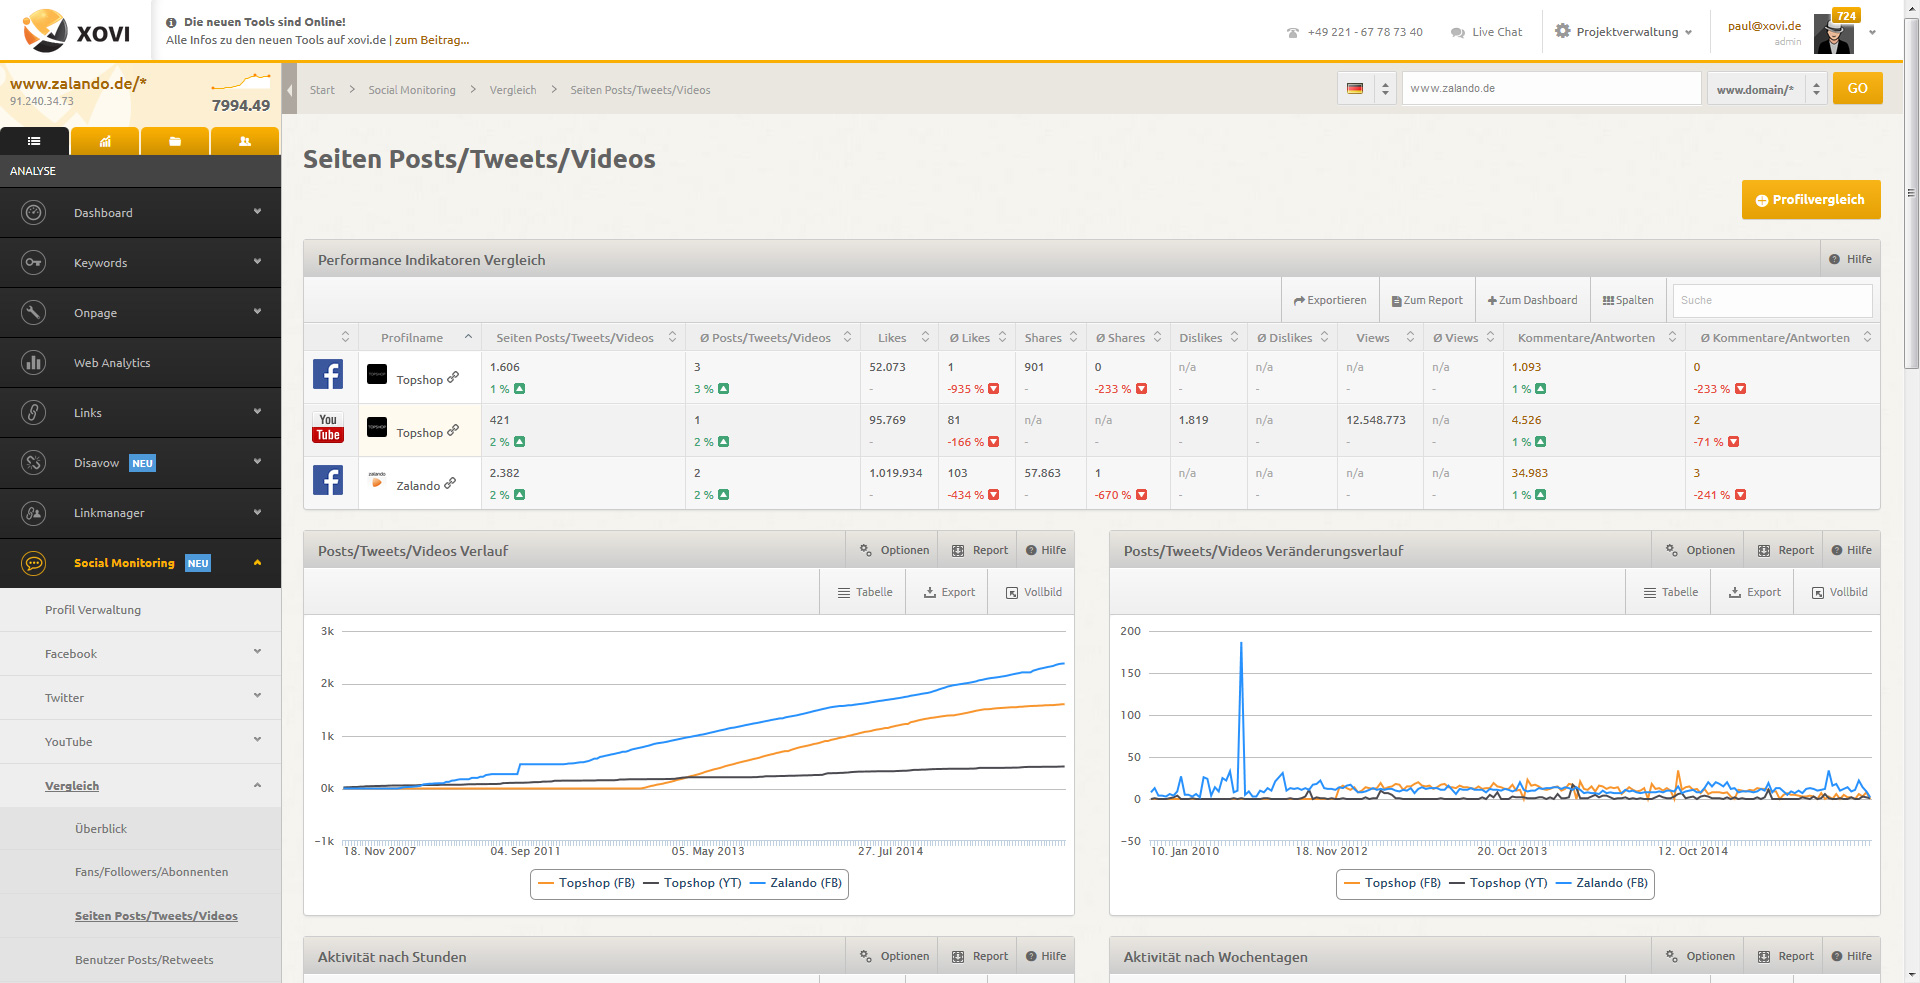Click the GO button
This screenshot has height=983, width=1920.
click(1857, 88)
